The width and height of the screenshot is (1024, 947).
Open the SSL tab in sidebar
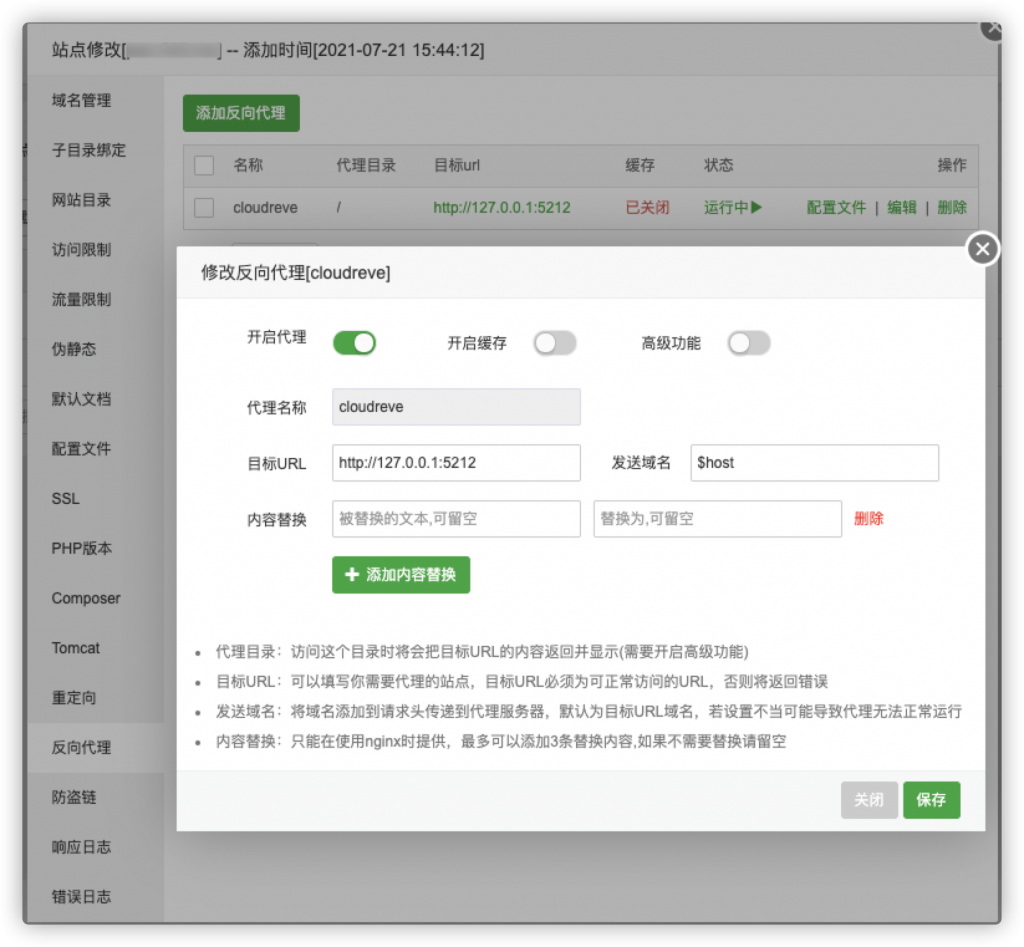click(66, 498)
